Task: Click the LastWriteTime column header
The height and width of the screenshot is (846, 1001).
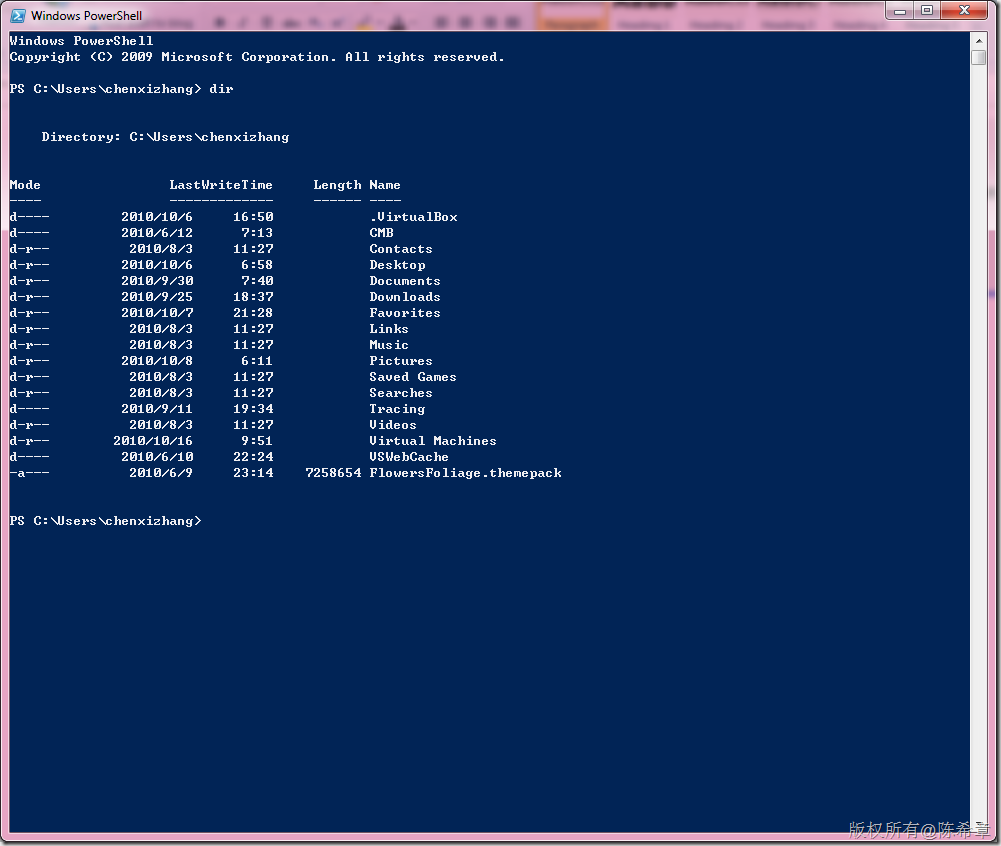Action: click(x=221, y=185)
